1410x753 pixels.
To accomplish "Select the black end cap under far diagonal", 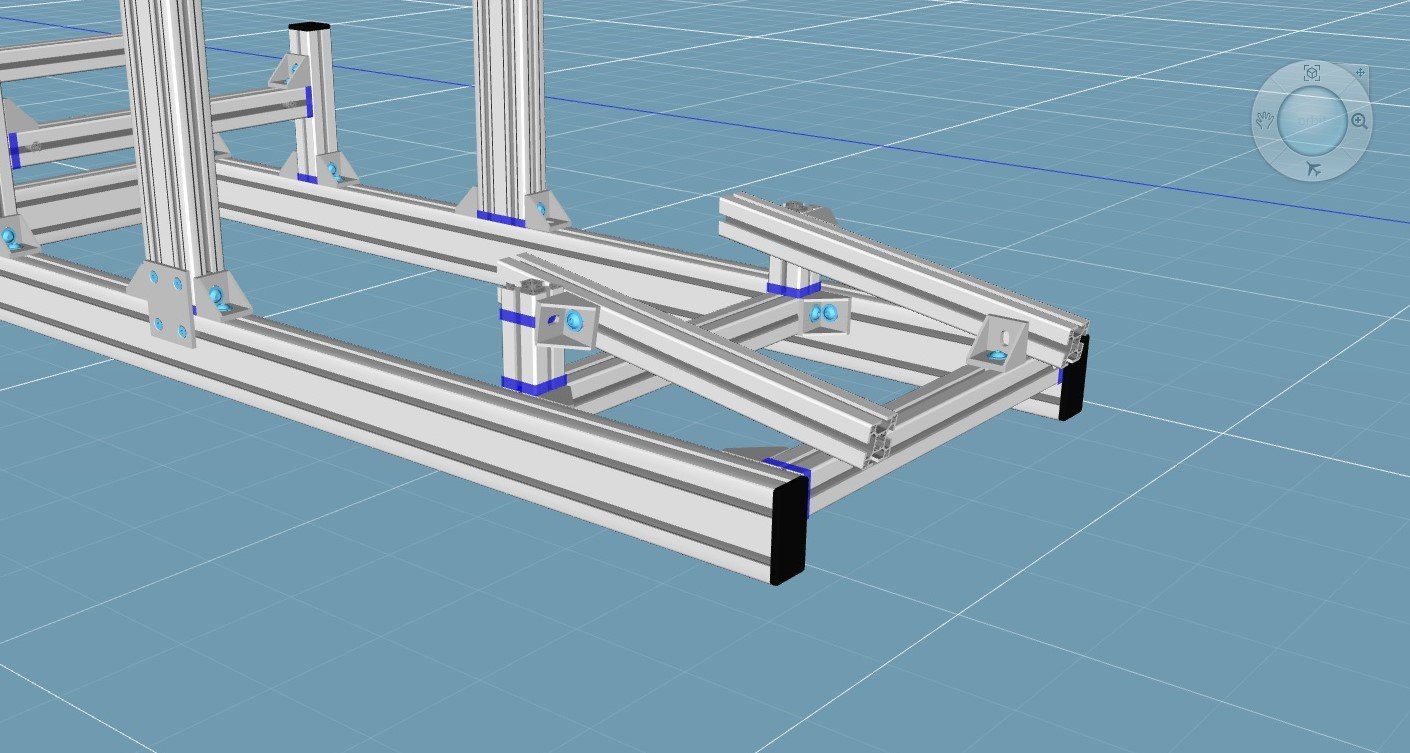I will click(x=1073, y=380).
